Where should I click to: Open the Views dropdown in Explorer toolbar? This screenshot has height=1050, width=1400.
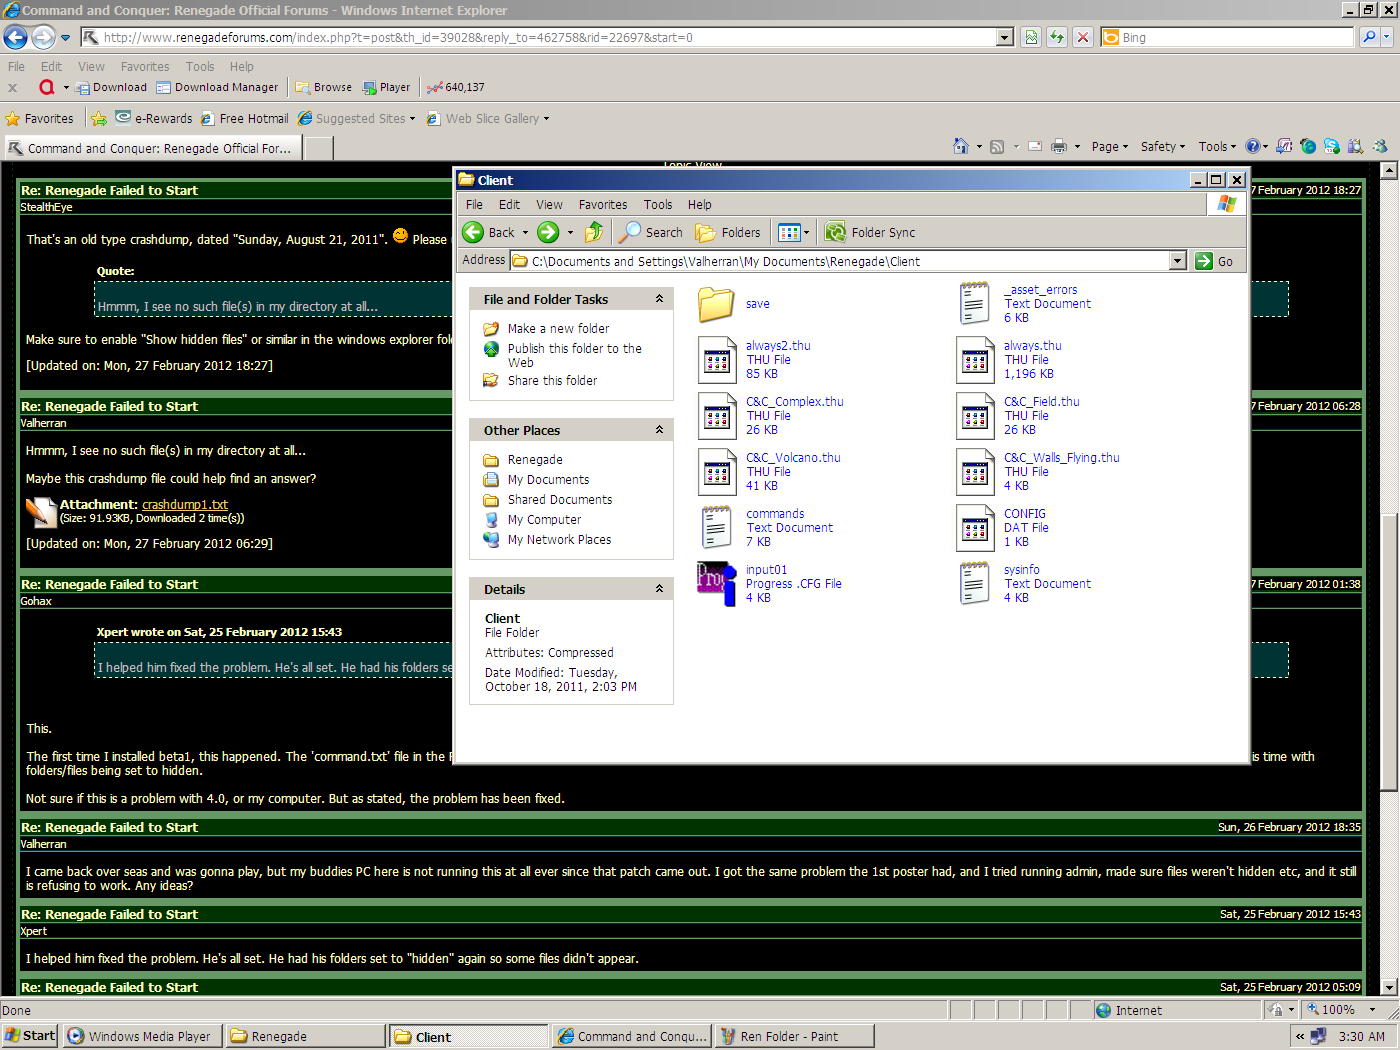[794, 232]
